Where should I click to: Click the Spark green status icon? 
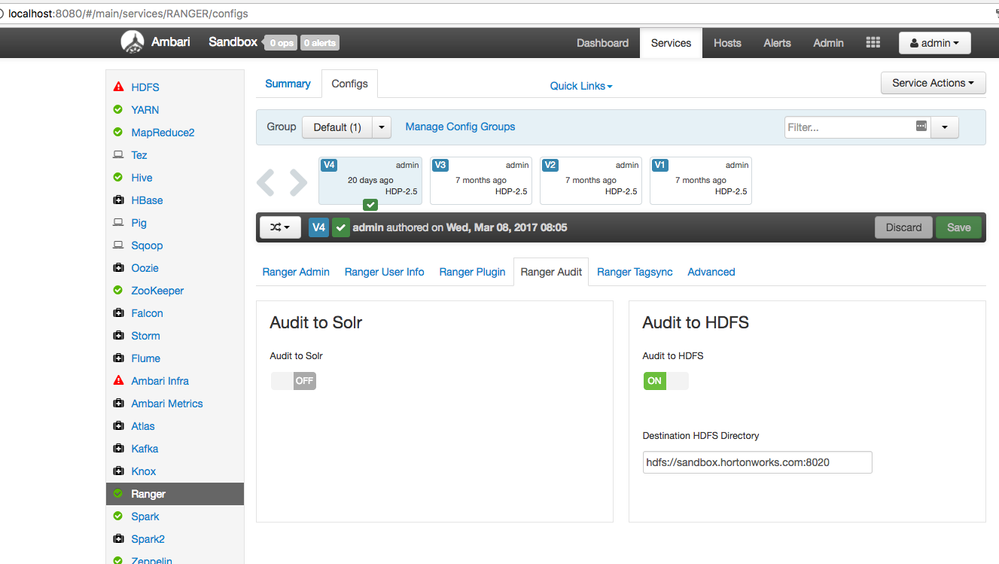click(x=118, y=516)
